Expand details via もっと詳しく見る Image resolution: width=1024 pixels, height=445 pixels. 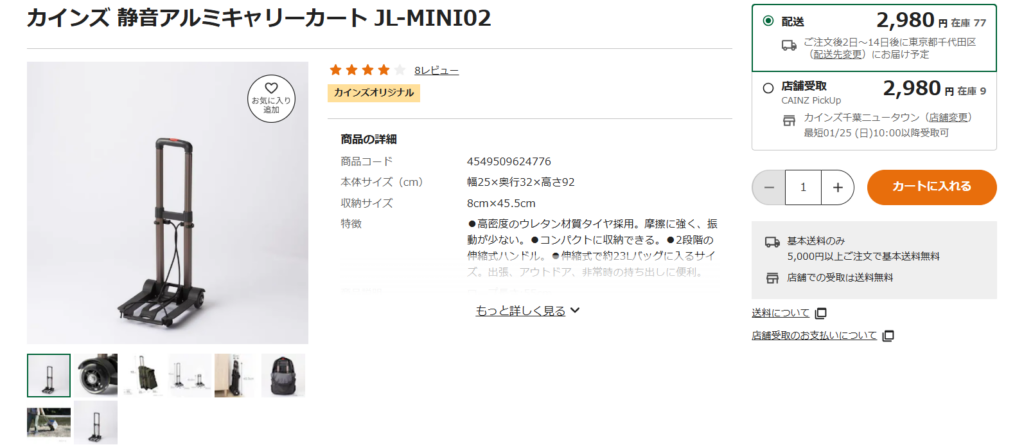pyautogui.click(x=528, y=311)
